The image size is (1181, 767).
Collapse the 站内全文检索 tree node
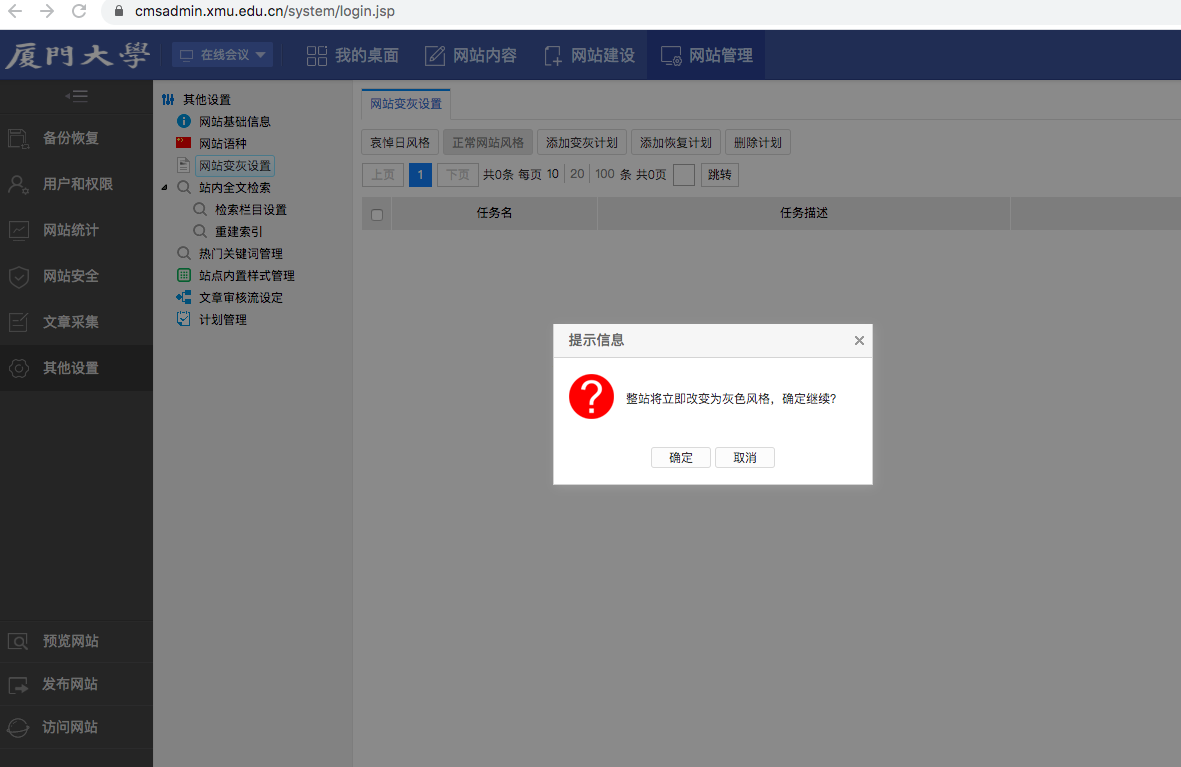165,188
